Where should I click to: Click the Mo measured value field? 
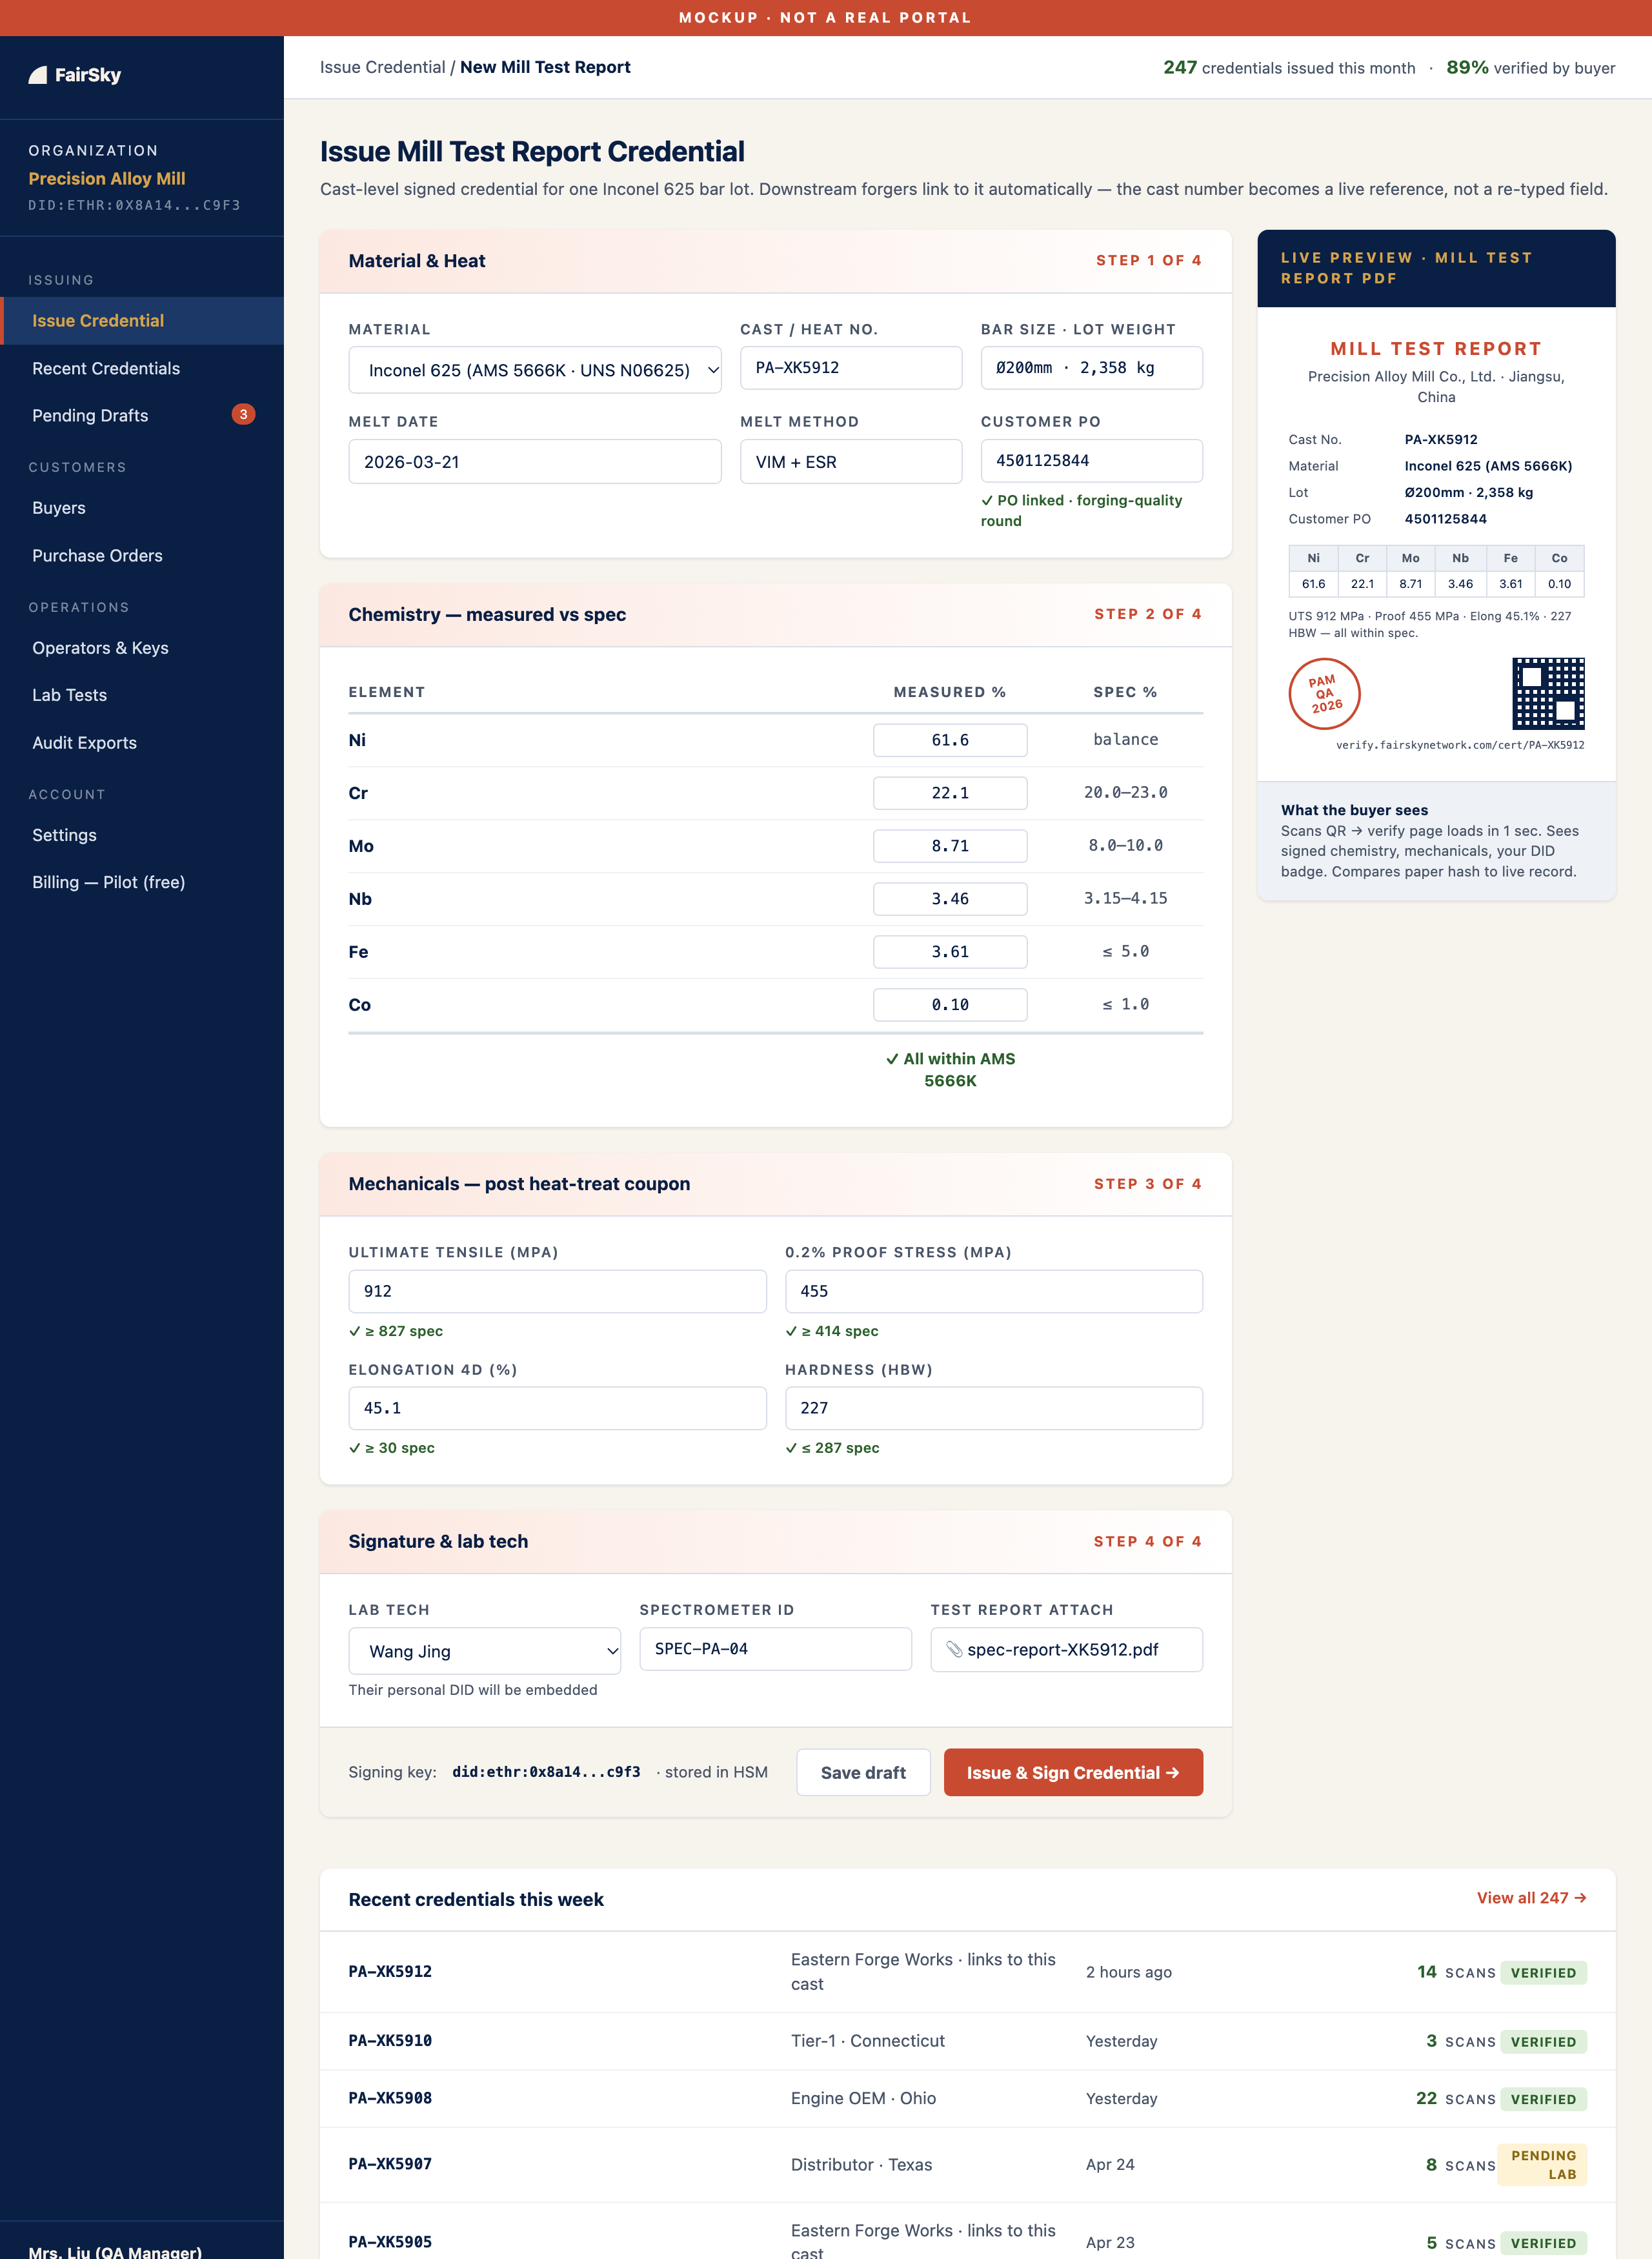tap(950, 846)
